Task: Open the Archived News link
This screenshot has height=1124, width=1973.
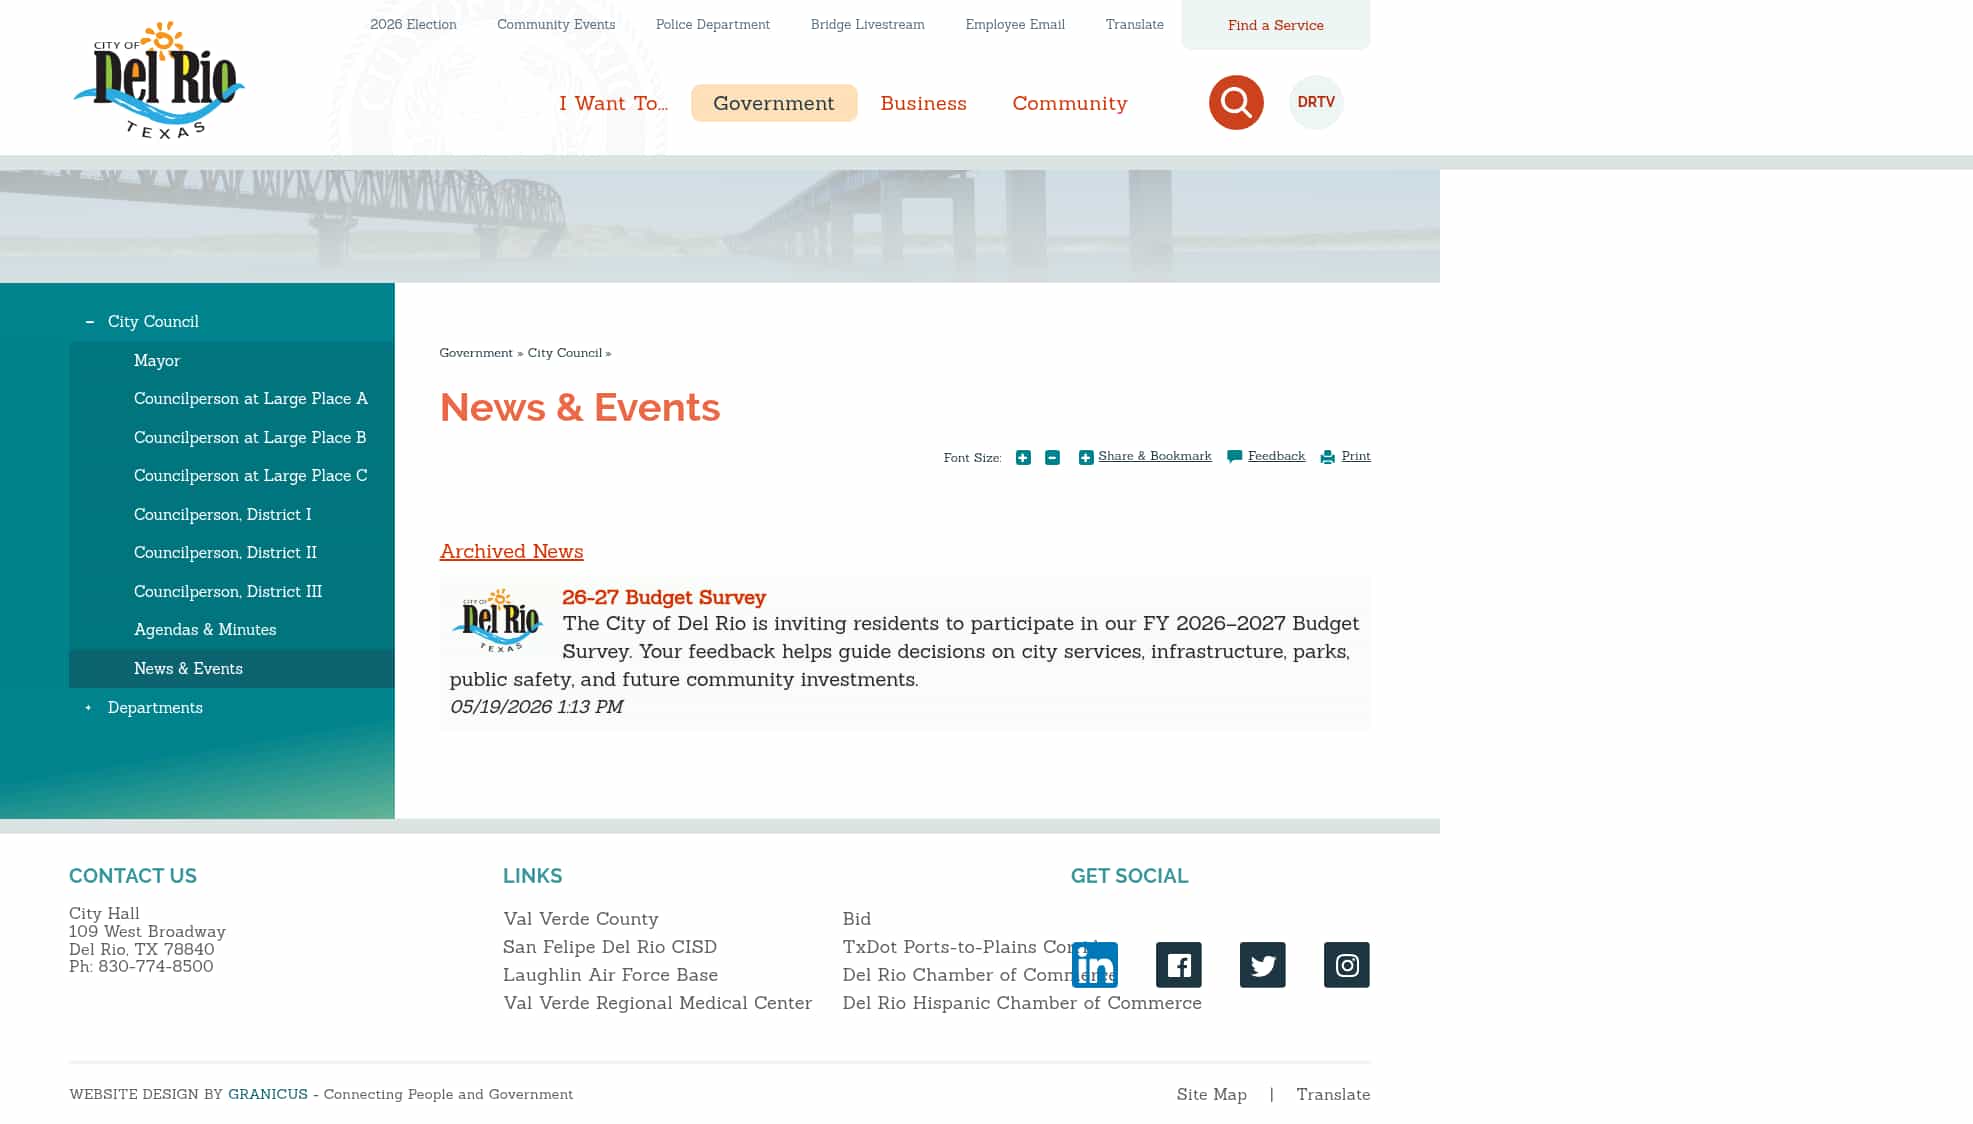Action: point(511,552)
